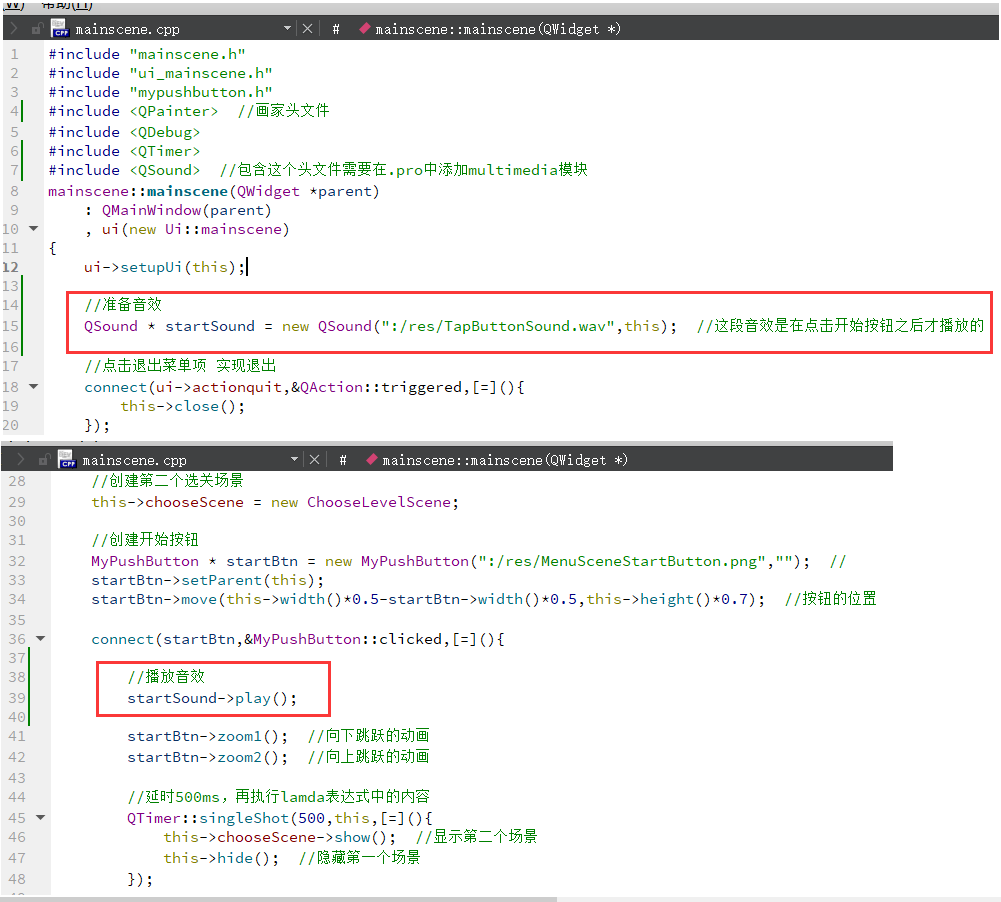Click the this->hide(); statement
1001x902 pixels.
[221, 858]
